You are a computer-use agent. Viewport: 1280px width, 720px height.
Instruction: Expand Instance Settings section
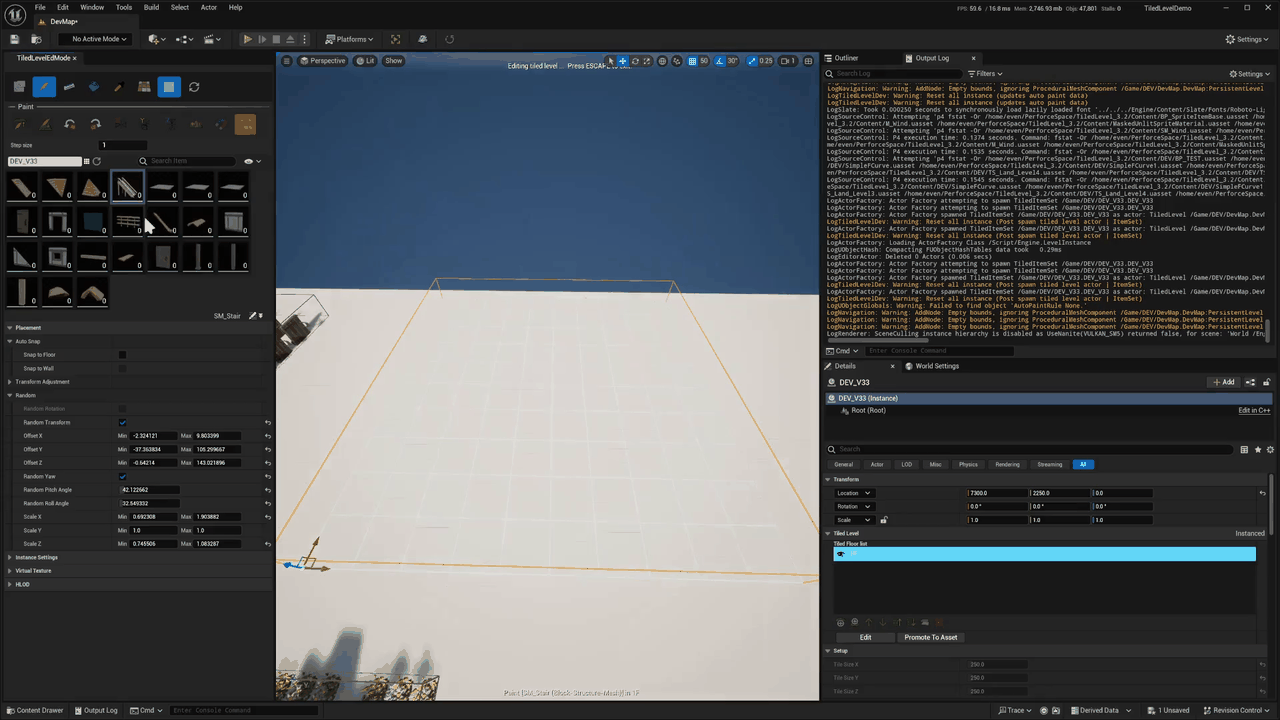pyautogui.click(x=10, y=557)
